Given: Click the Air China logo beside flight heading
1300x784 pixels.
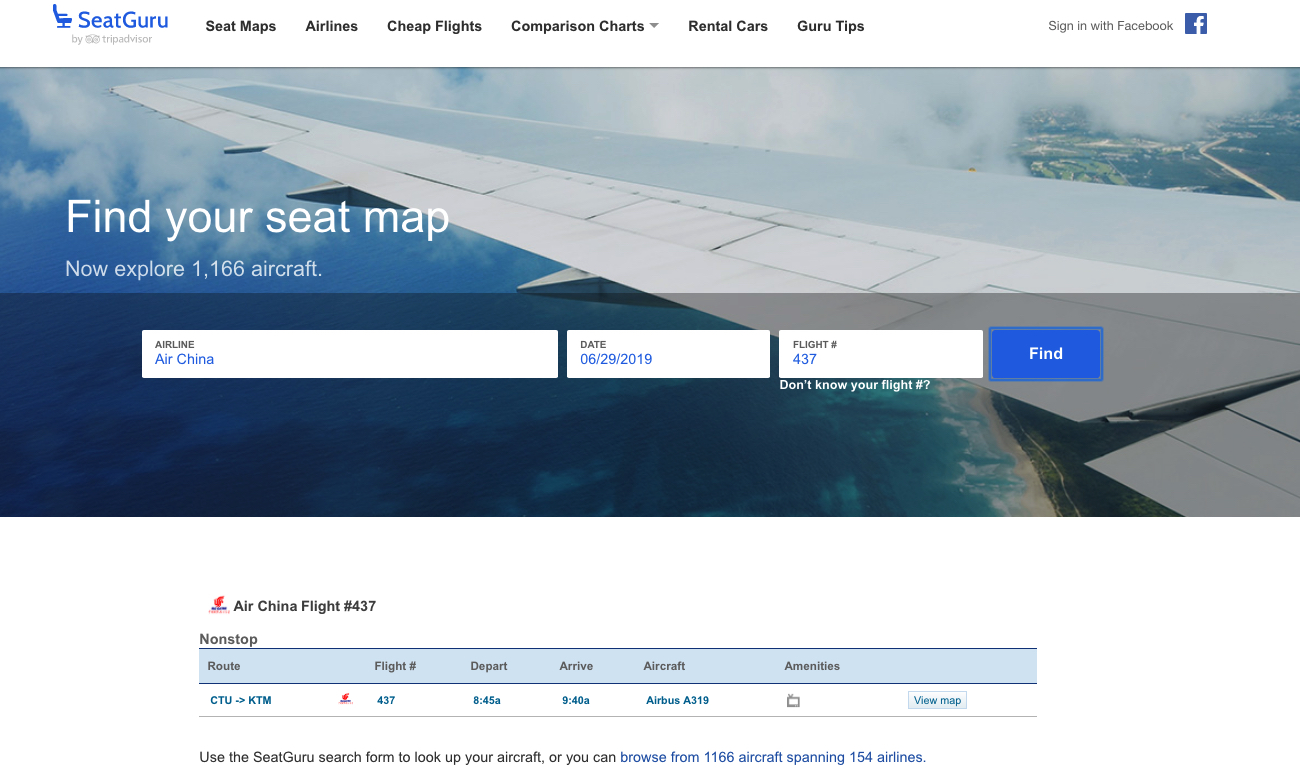Looking at the screenshot, I should click(218, 605).
